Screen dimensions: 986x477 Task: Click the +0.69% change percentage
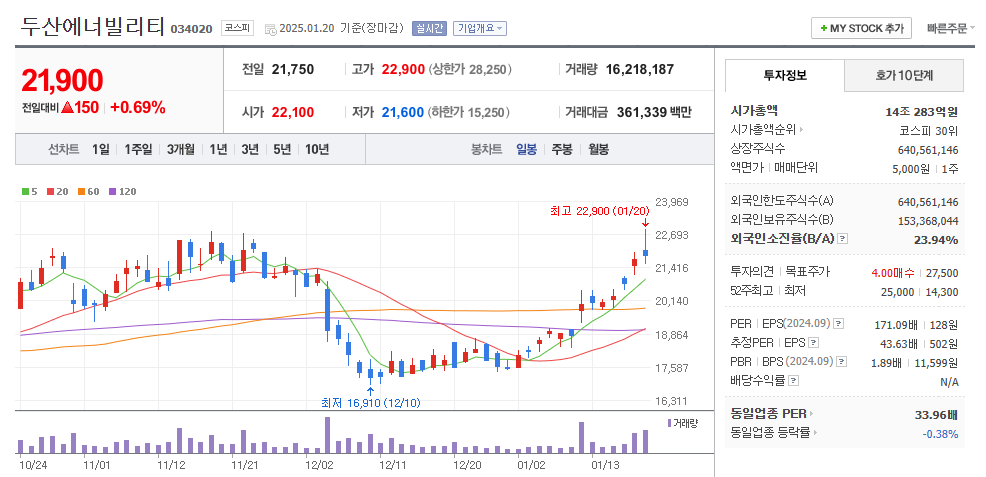click(138, 107)
